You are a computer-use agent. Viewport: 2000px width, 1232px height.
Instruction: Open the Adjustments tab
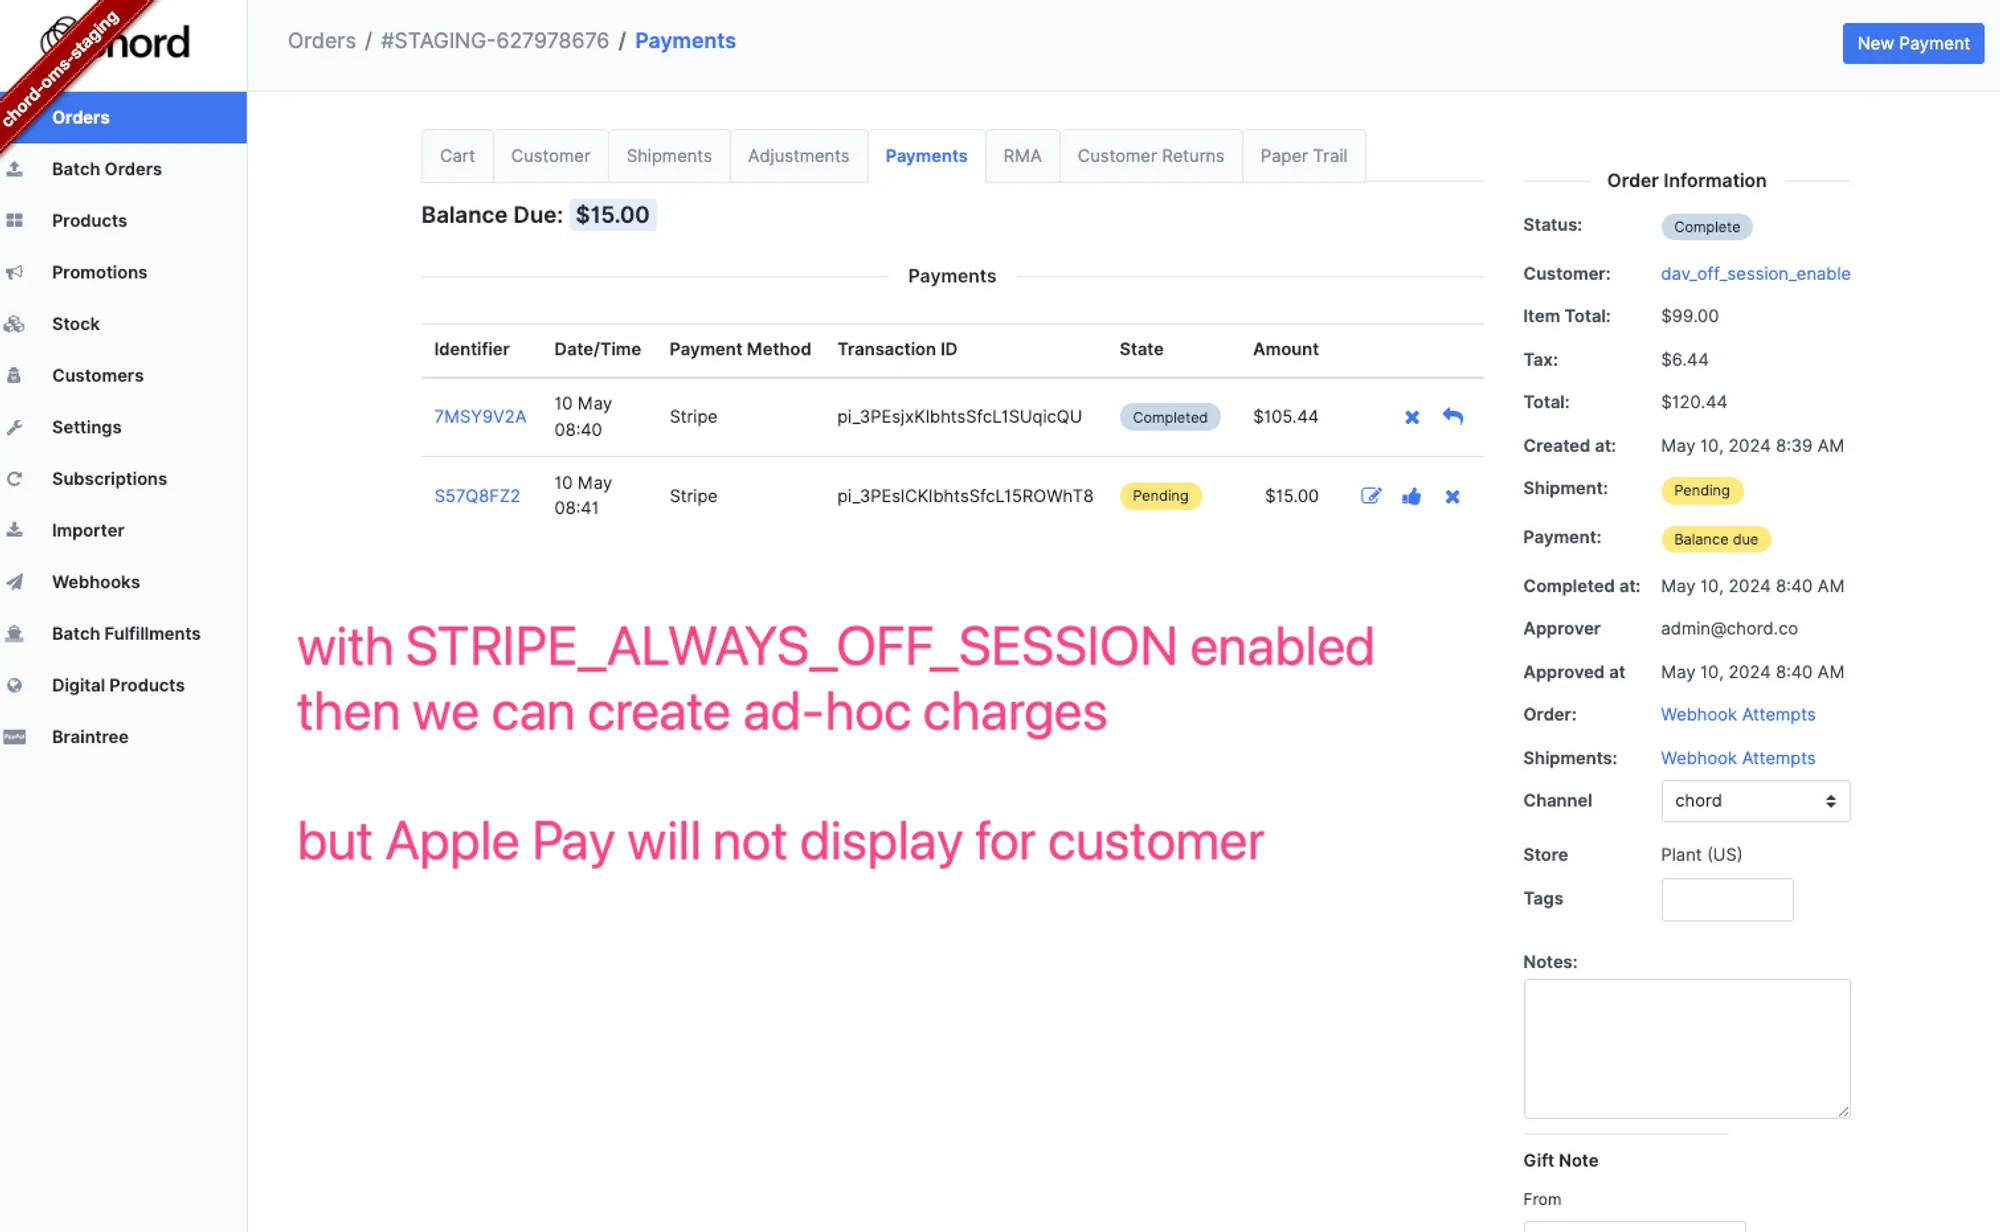click(x=798, y=156)
